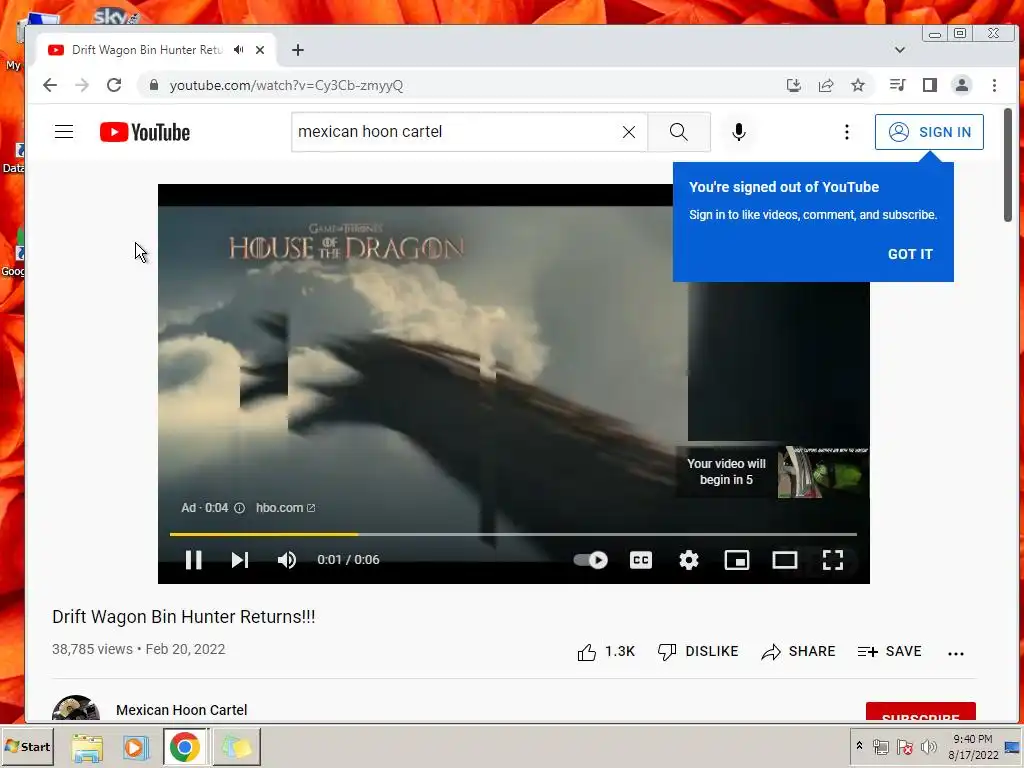Screen dimensions: 1024x768
Task: Open the Chrome three-dot menu
Action: click(994, 85)
